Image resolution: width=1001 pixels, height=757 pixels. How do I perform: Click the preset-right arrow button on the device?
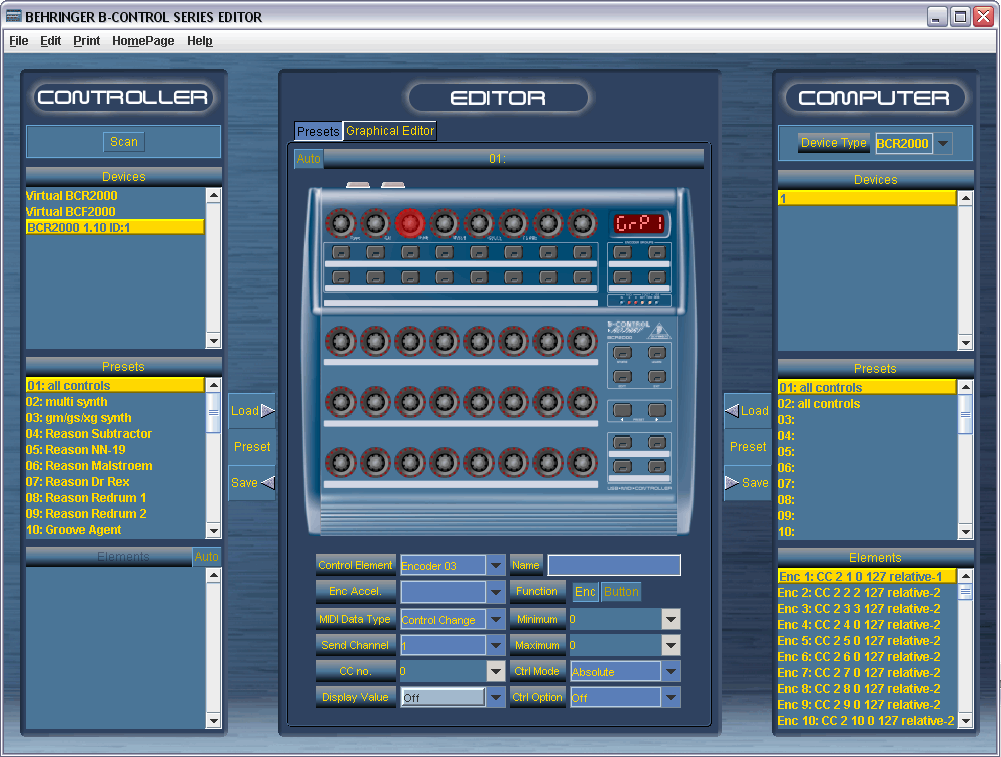(657, 410)
